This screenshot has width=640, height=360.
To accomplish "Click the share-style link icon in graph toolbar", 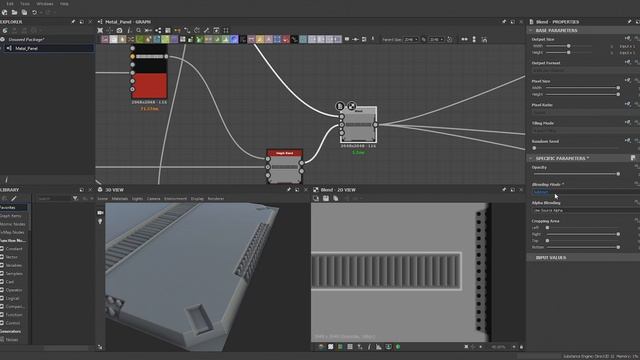I will click(x=158, y=30).
